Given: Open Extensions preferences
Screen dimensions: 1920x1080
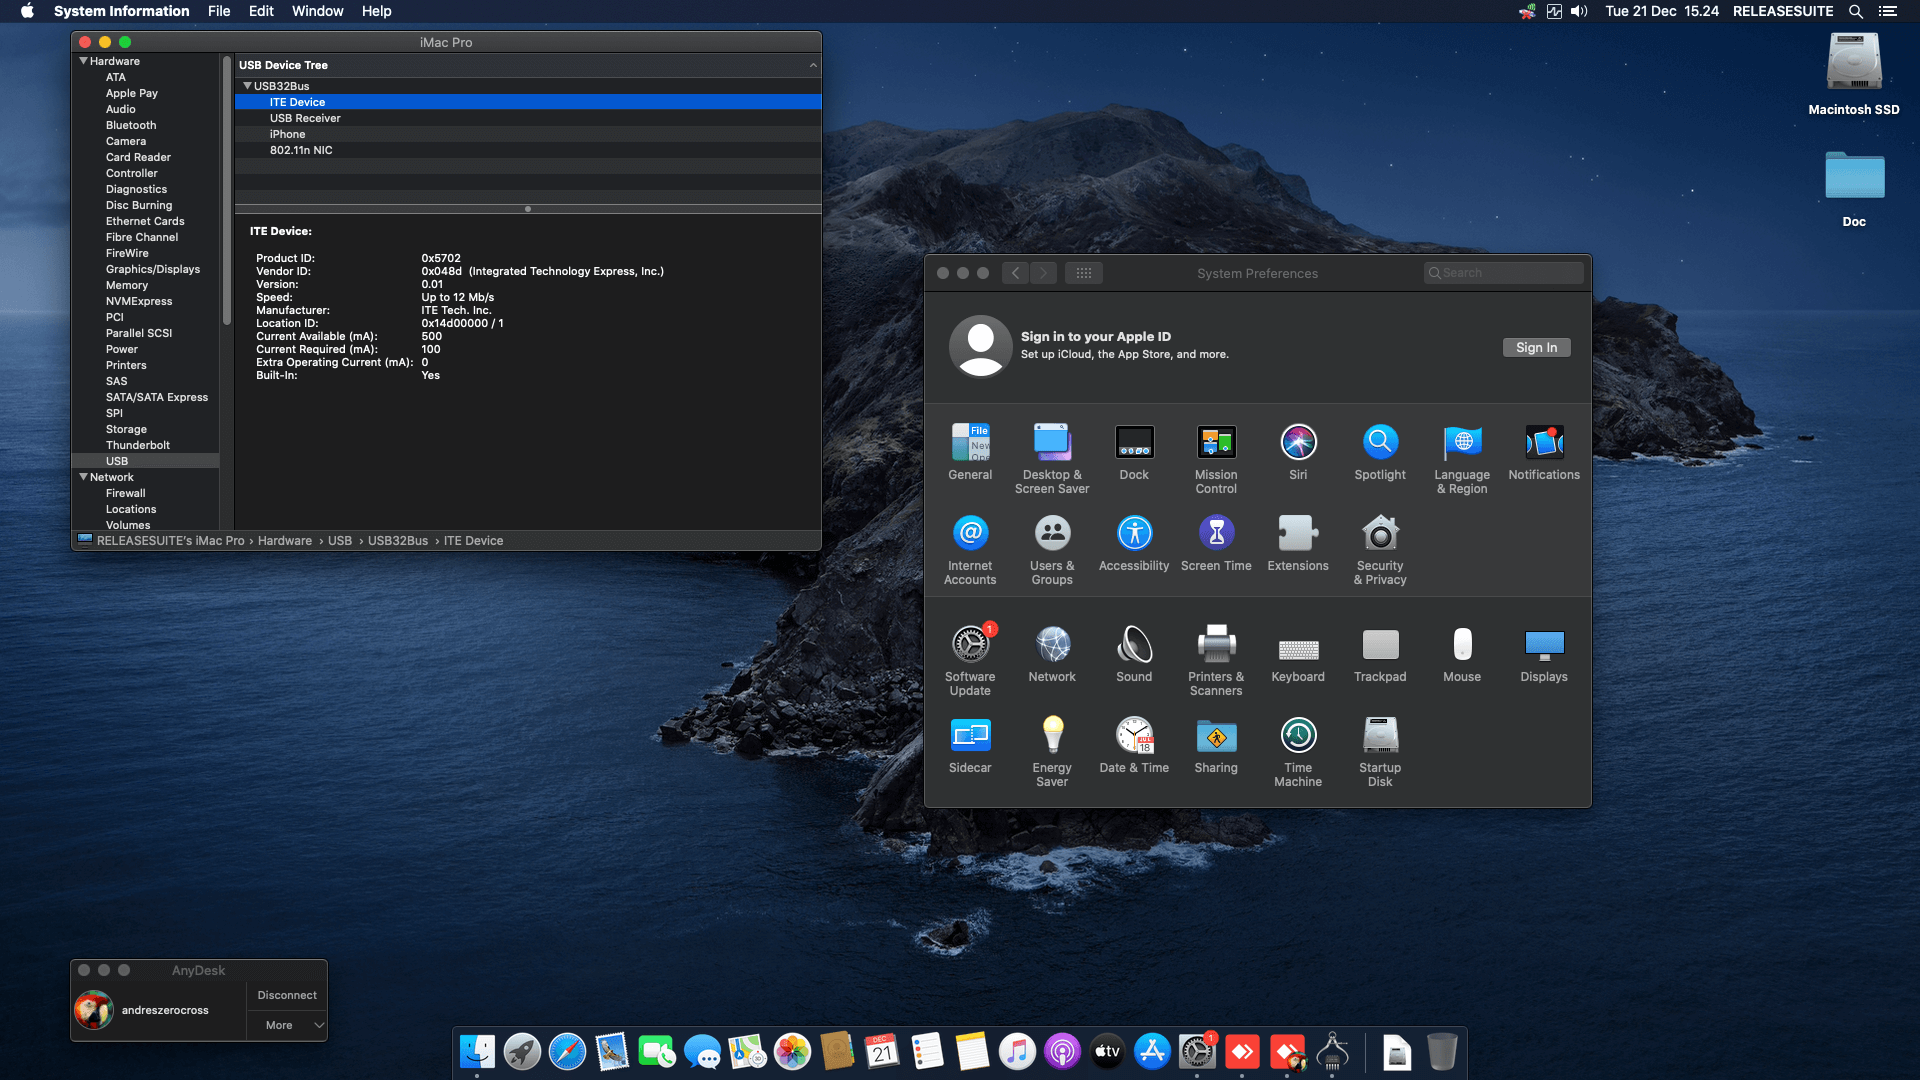Looking at the screenshot, I should tap(1298, 543).
